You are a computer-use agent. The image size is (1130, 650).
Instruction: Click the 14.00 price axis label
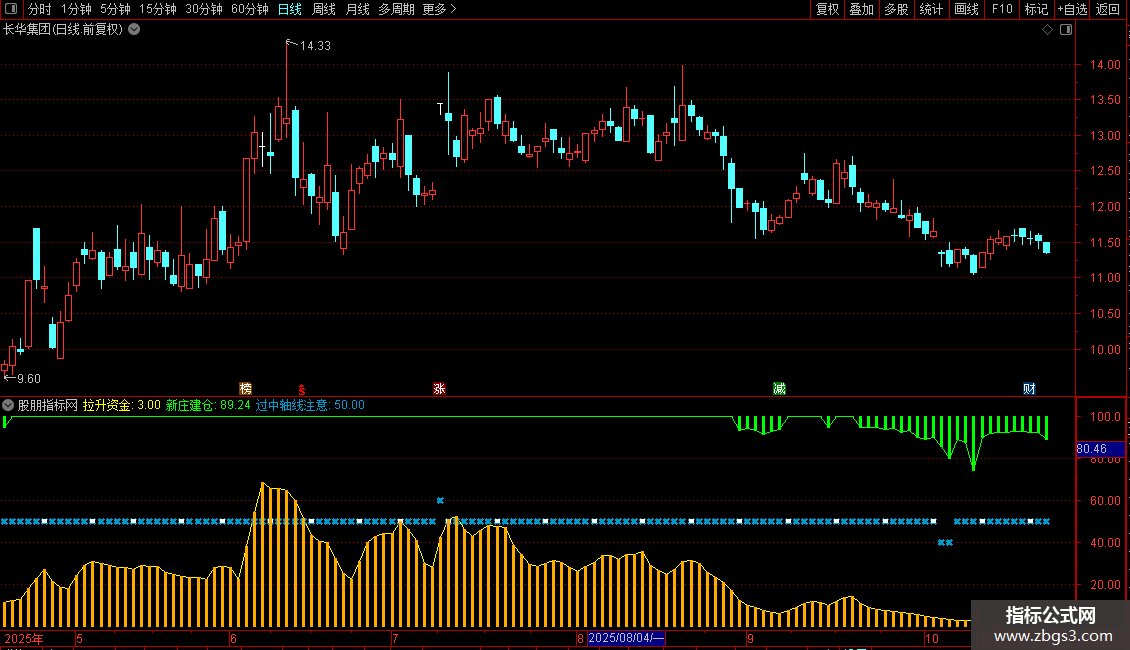[x=1105, y=64]
